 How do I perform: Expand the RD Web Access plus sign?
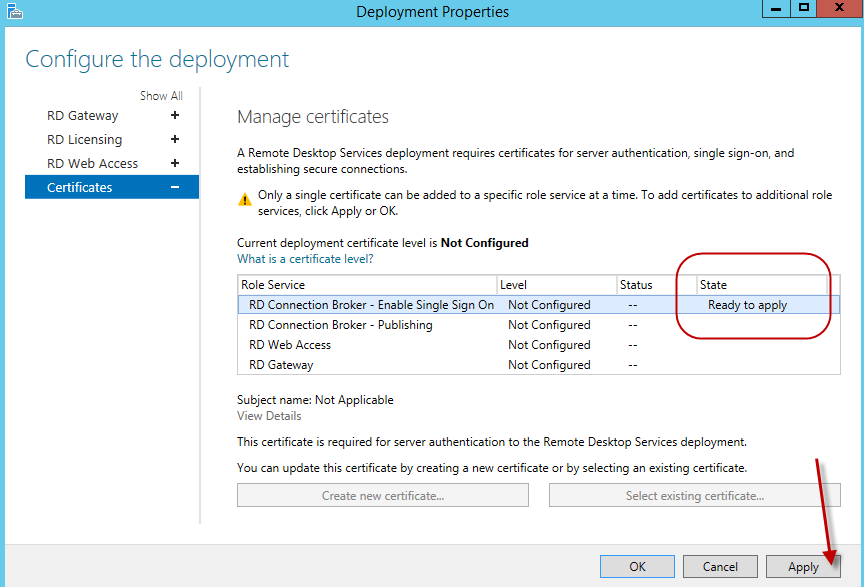tap(175, 164)
